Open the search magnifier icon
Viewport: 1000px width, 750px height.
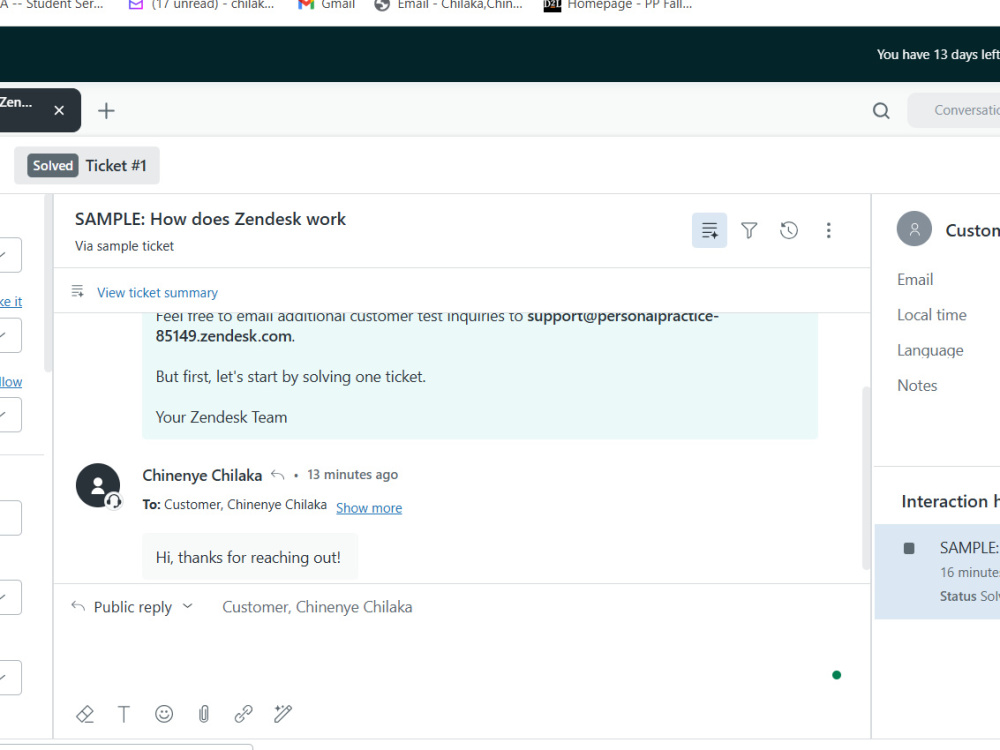881,111
